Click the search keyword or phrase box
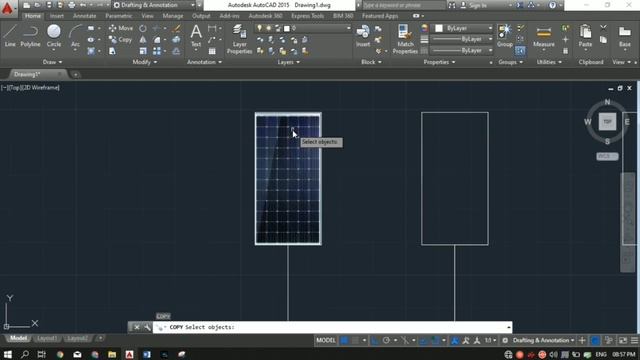Screen dimensions: 640x360 403,5
